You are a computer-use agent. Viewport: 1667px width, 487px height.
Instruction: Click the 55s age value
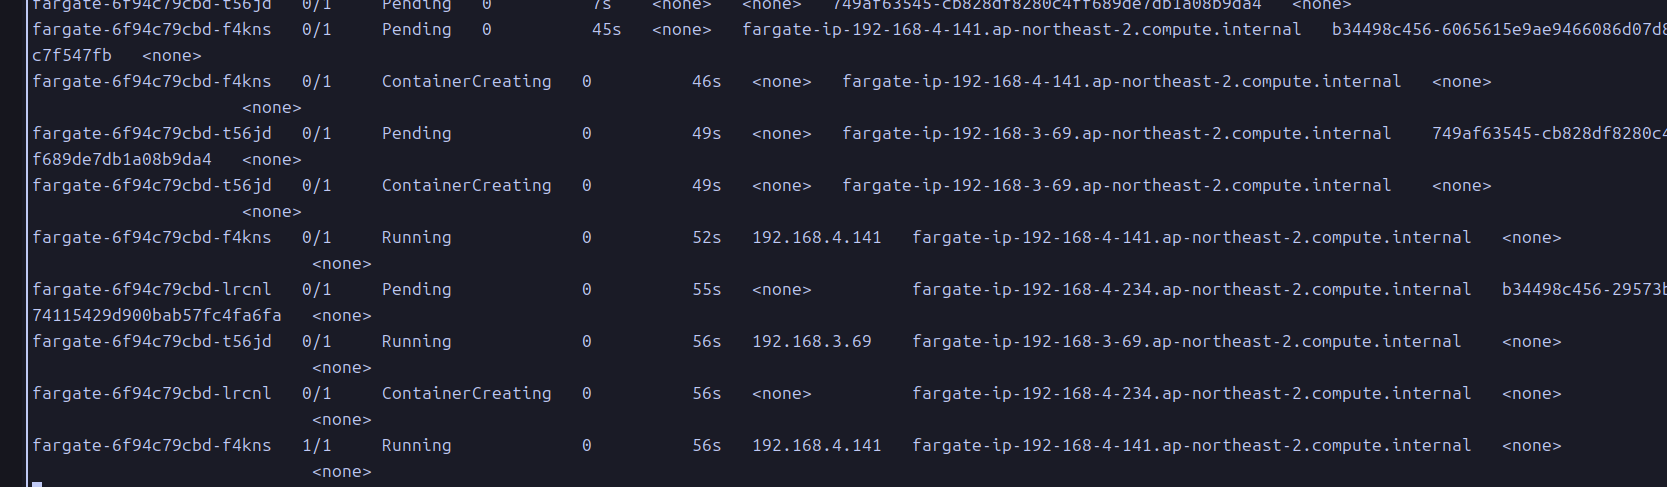706,290
